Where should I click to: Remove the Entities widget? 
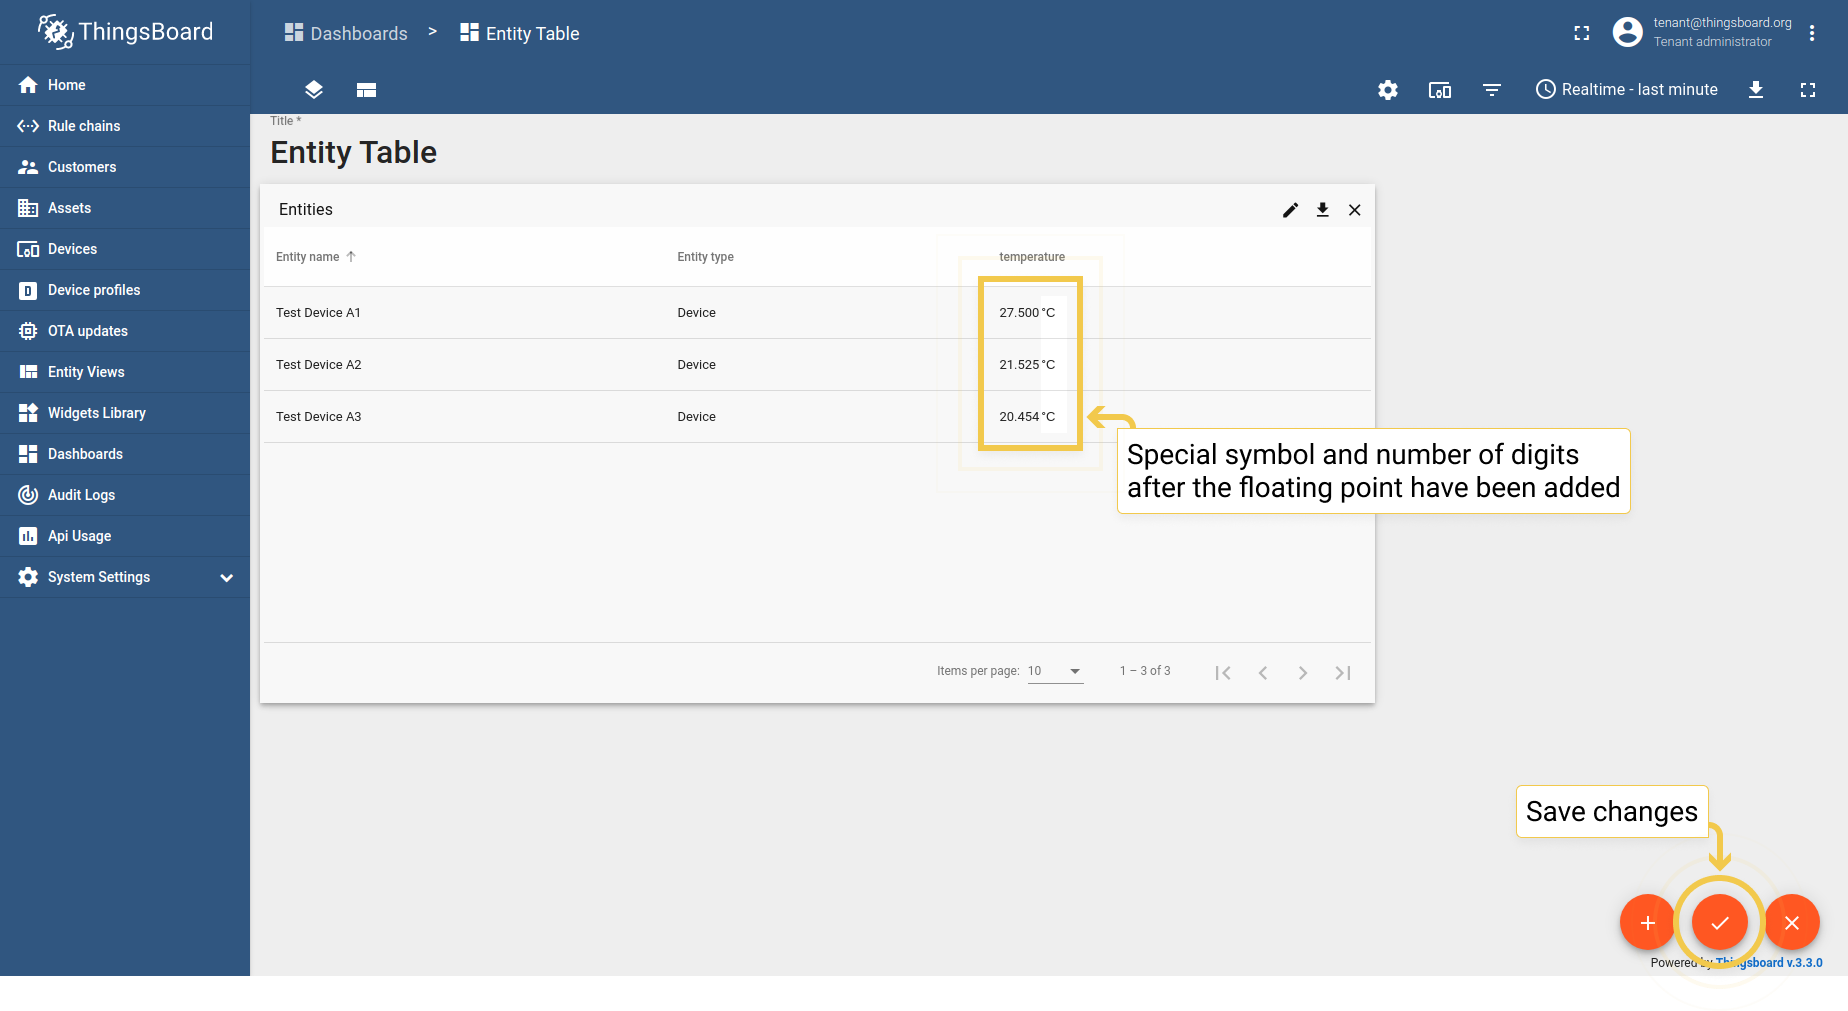coord(1354,210)
